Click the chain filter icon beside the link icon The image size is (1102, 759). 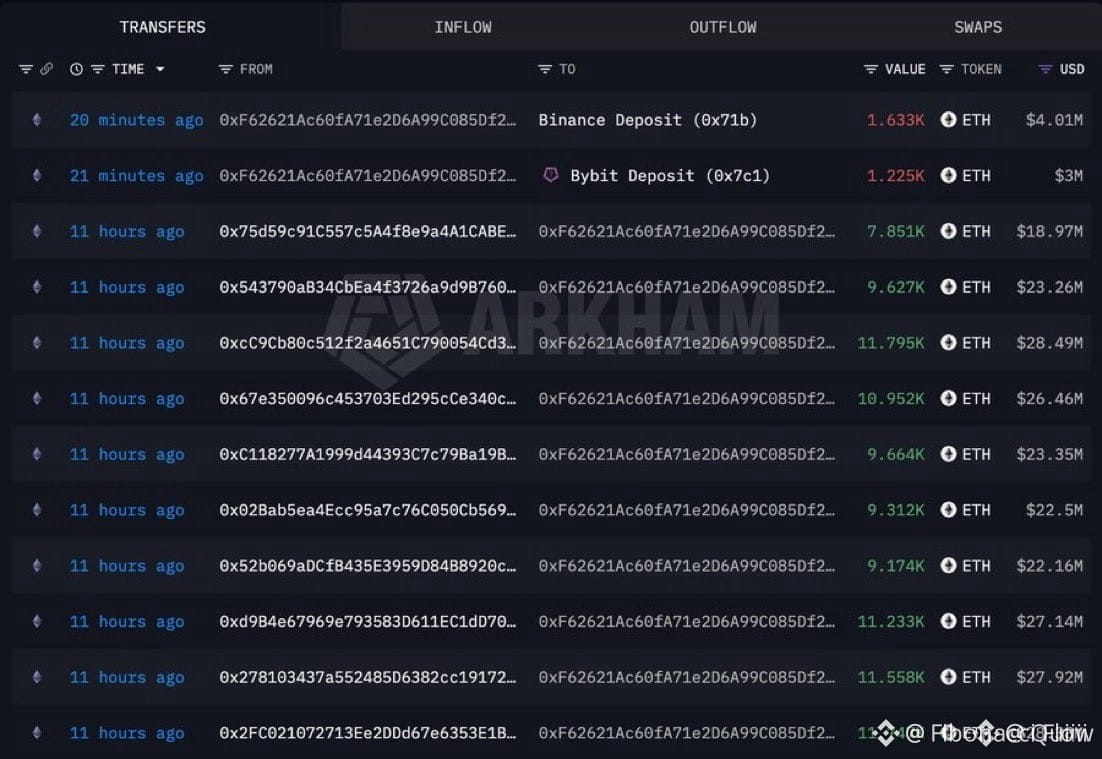(26, 69)
